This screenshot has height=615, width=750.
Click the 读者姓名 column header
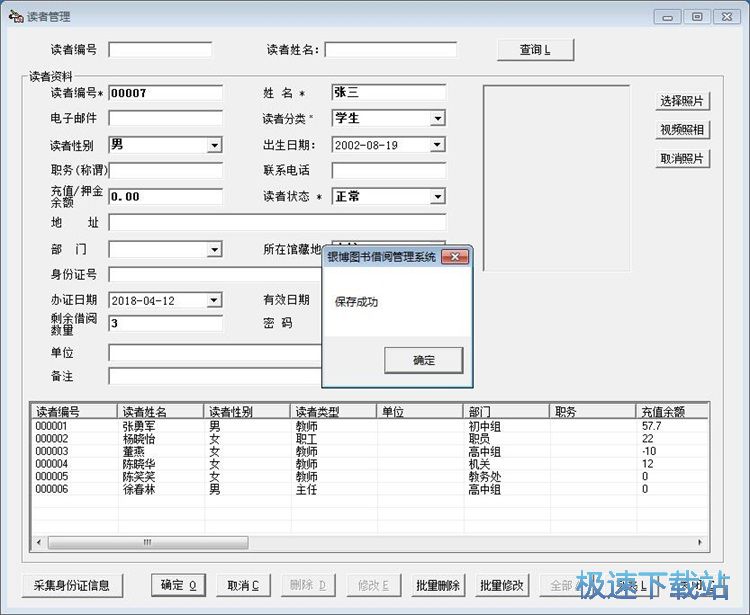coord(161,412)
